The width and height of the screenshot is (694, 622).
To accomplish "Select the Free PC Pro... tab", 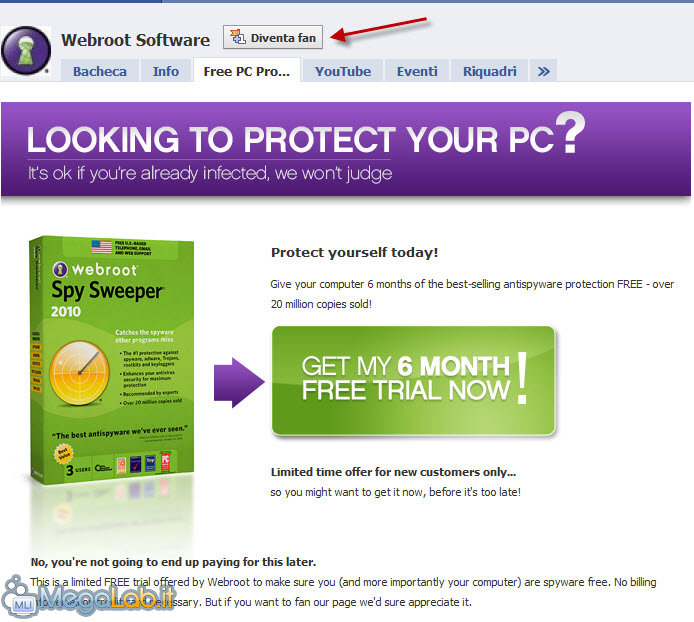I will [247, 71].
